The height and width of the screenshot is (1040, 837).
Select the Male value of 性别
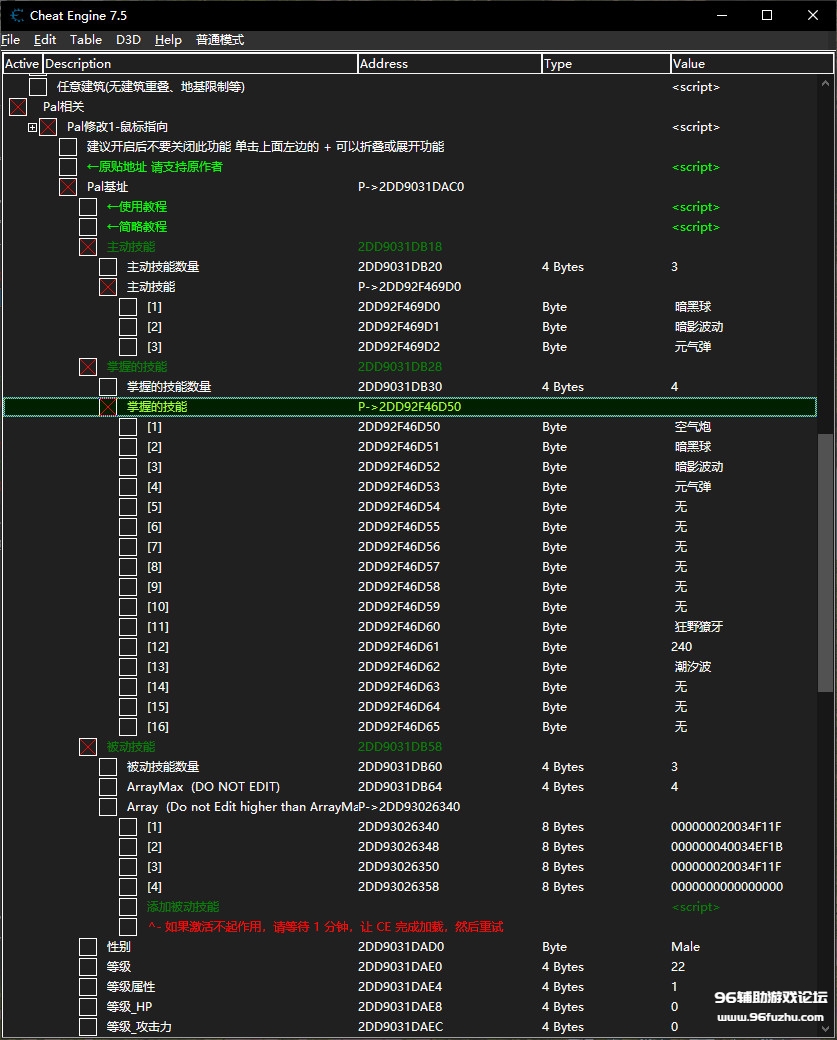point(685,947)
